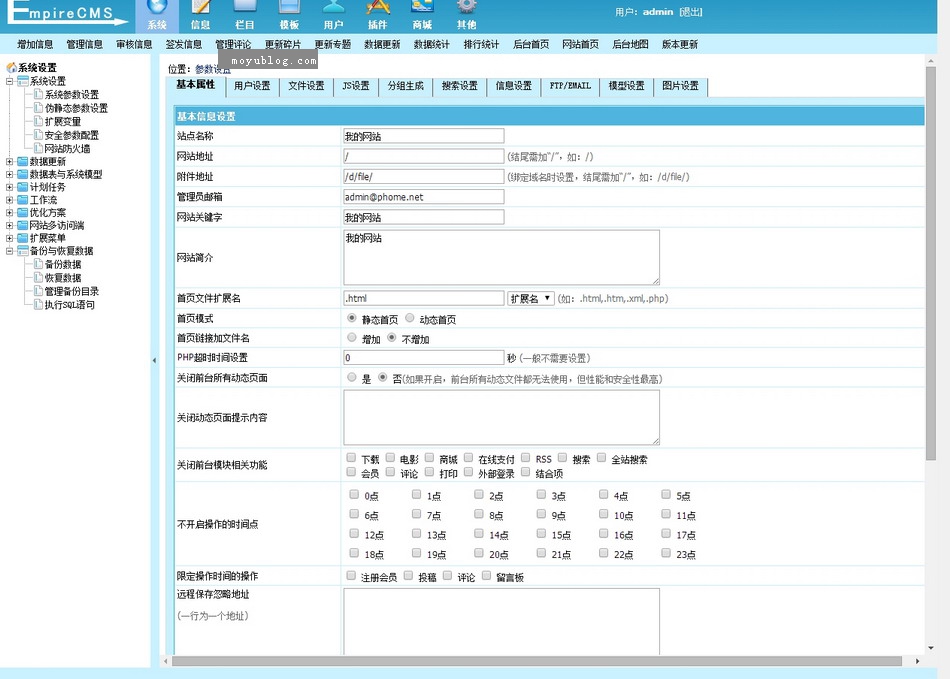
Task: Open the 商城 section icon in top navigation
Action: [422, 7]
